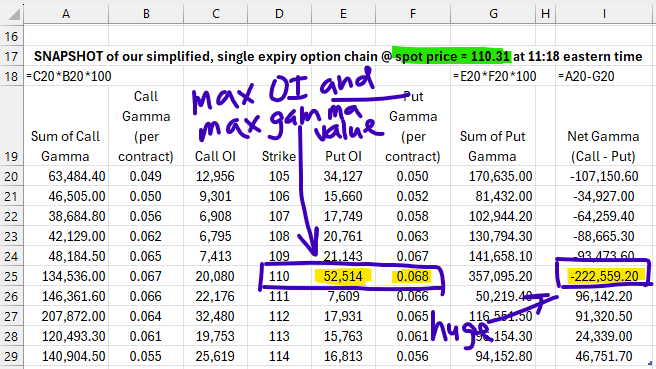Select cell with 46,505.00
This screenshot has height=369, width=656.
coord(66,196)
